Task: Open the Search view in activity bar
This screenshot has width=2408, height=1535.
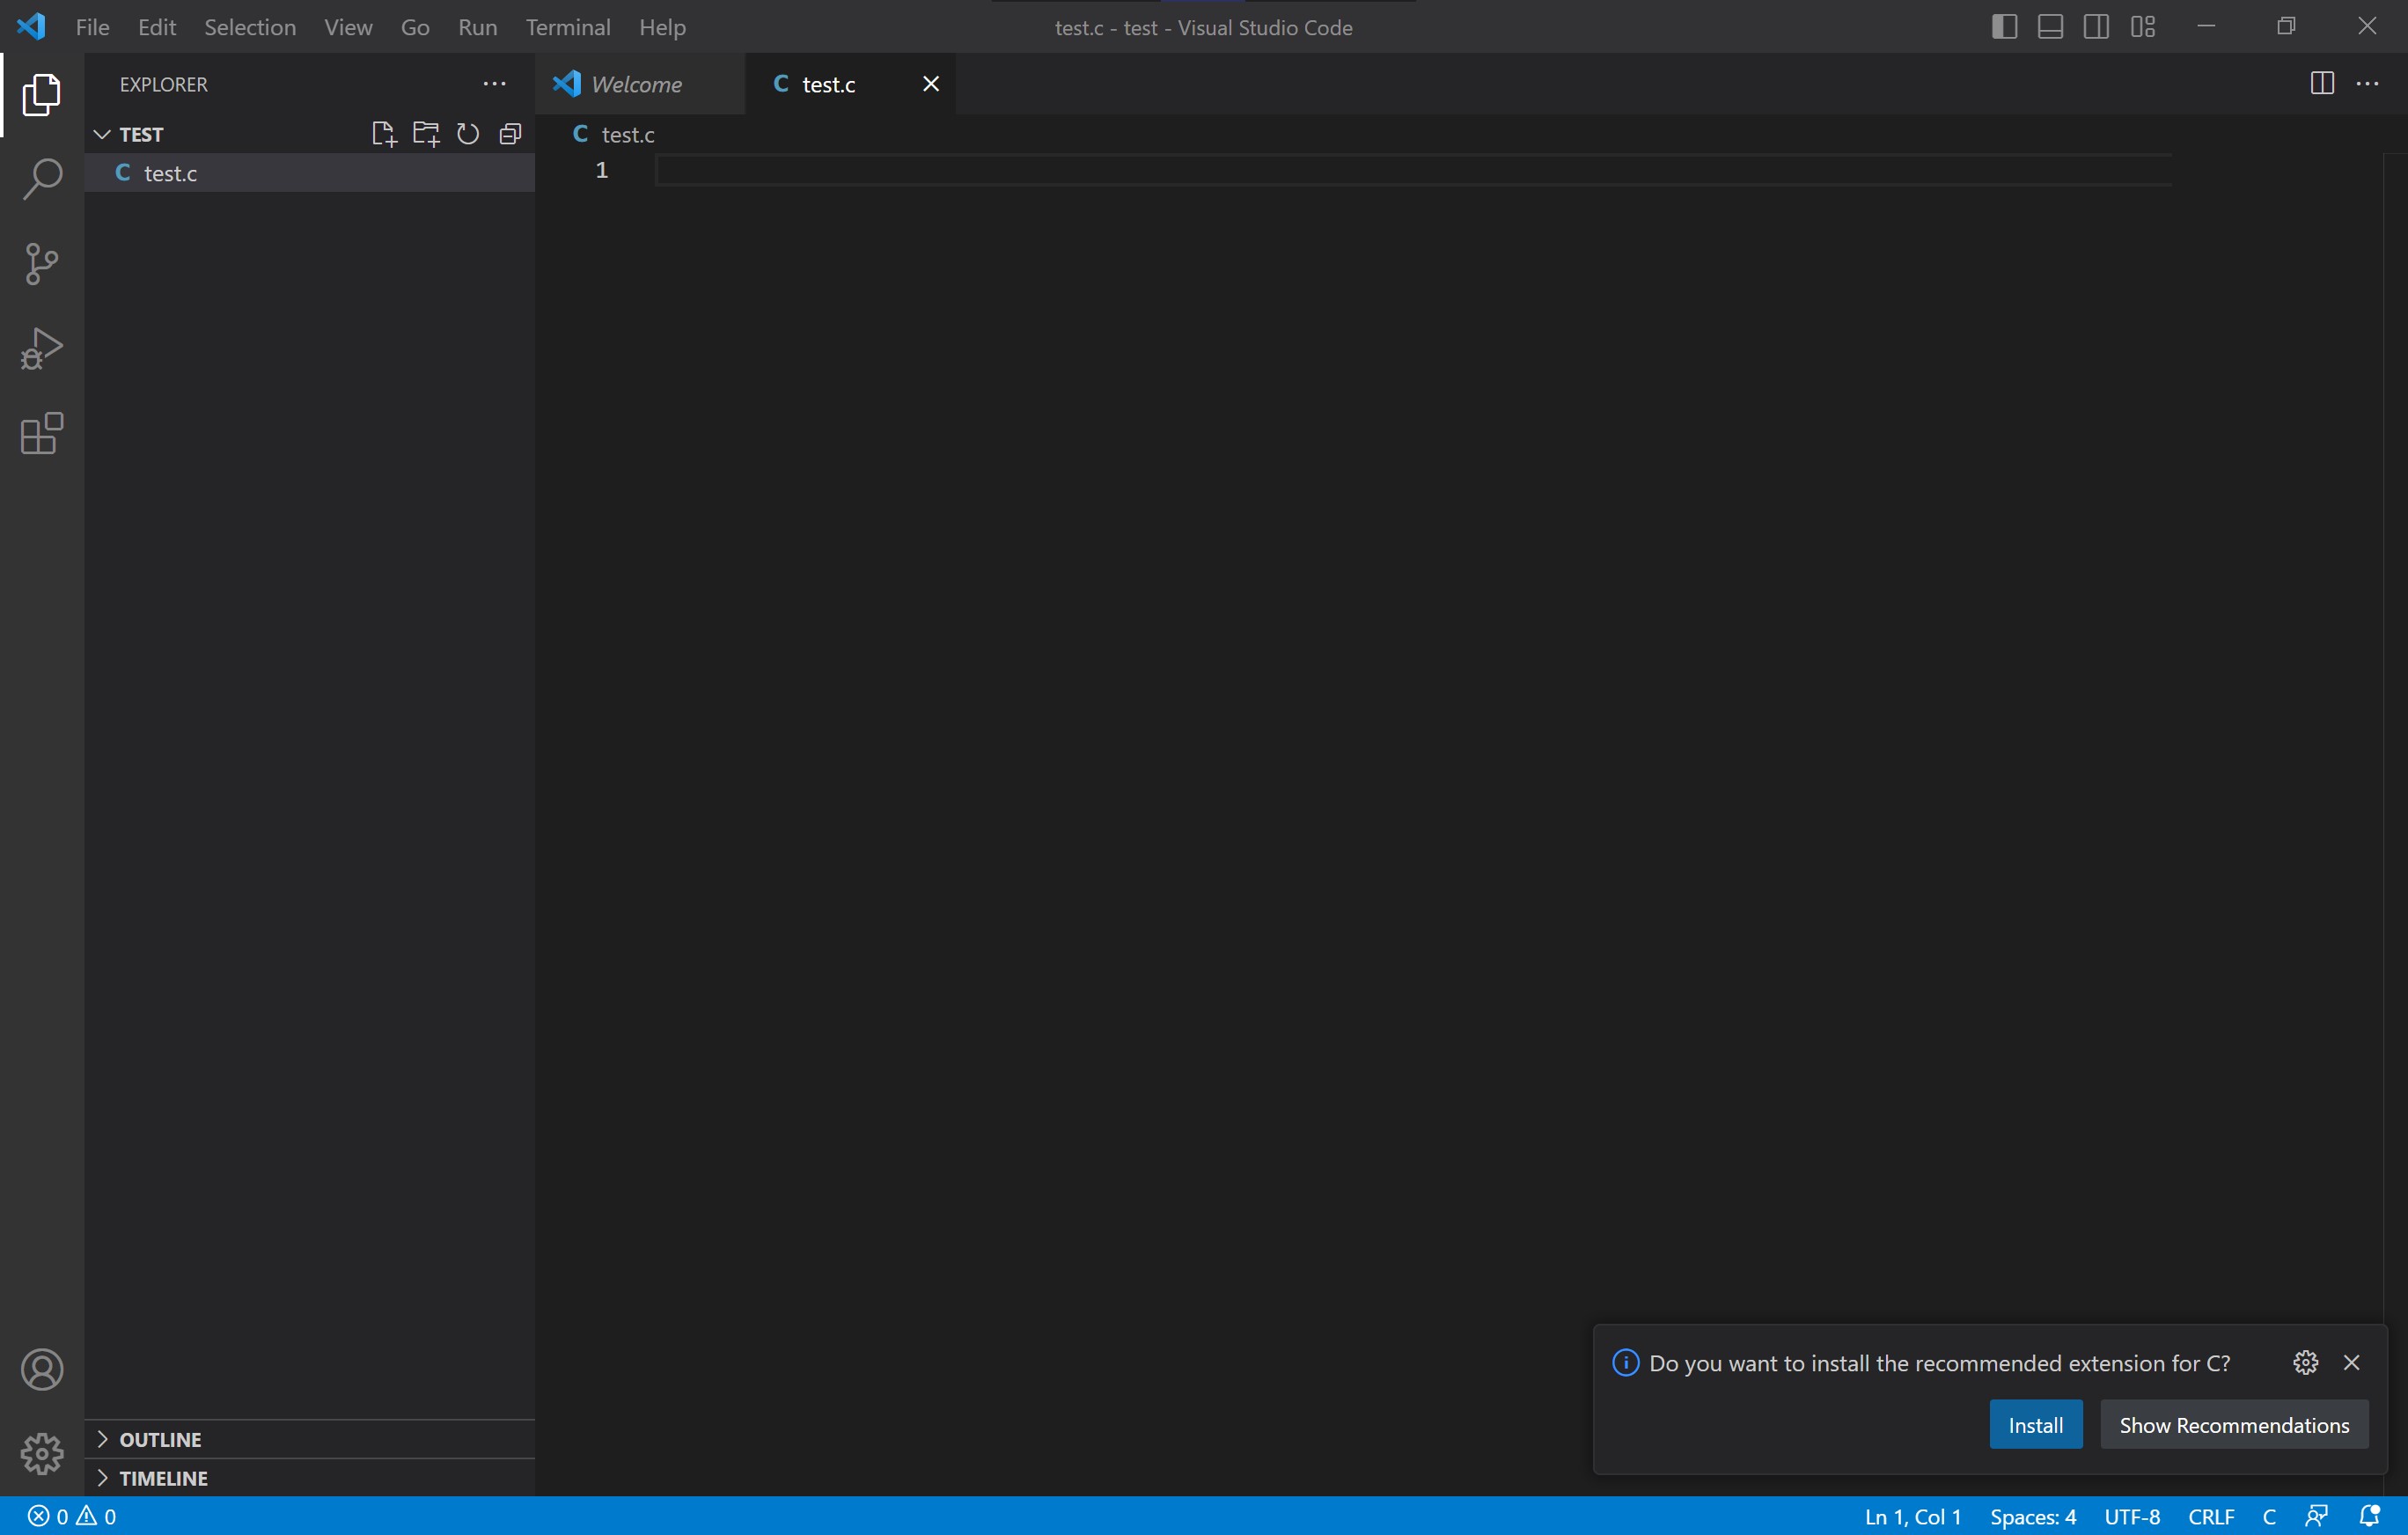Action: coord(41,179)
